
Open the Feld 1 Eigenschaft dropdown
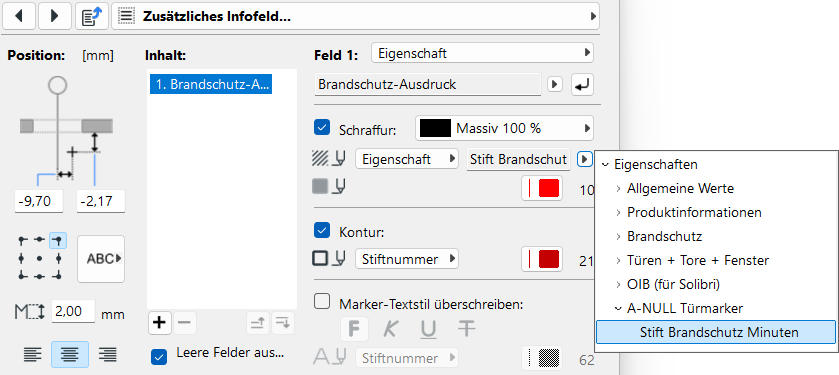tap(482, 53)
